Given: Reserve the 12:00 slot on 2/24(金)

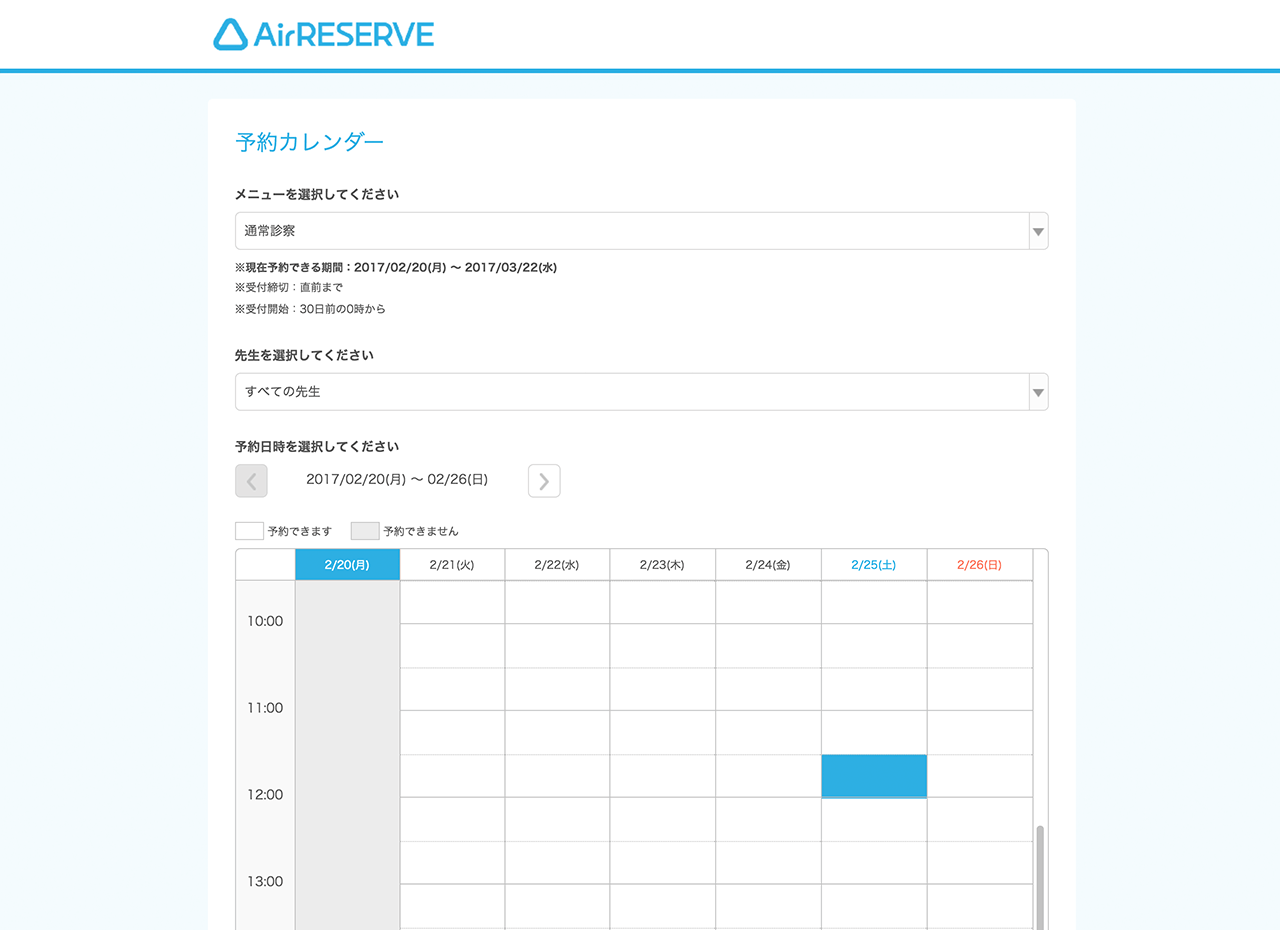Looking at the screenshot, I should pyautogui.click(x=768, y=819).
